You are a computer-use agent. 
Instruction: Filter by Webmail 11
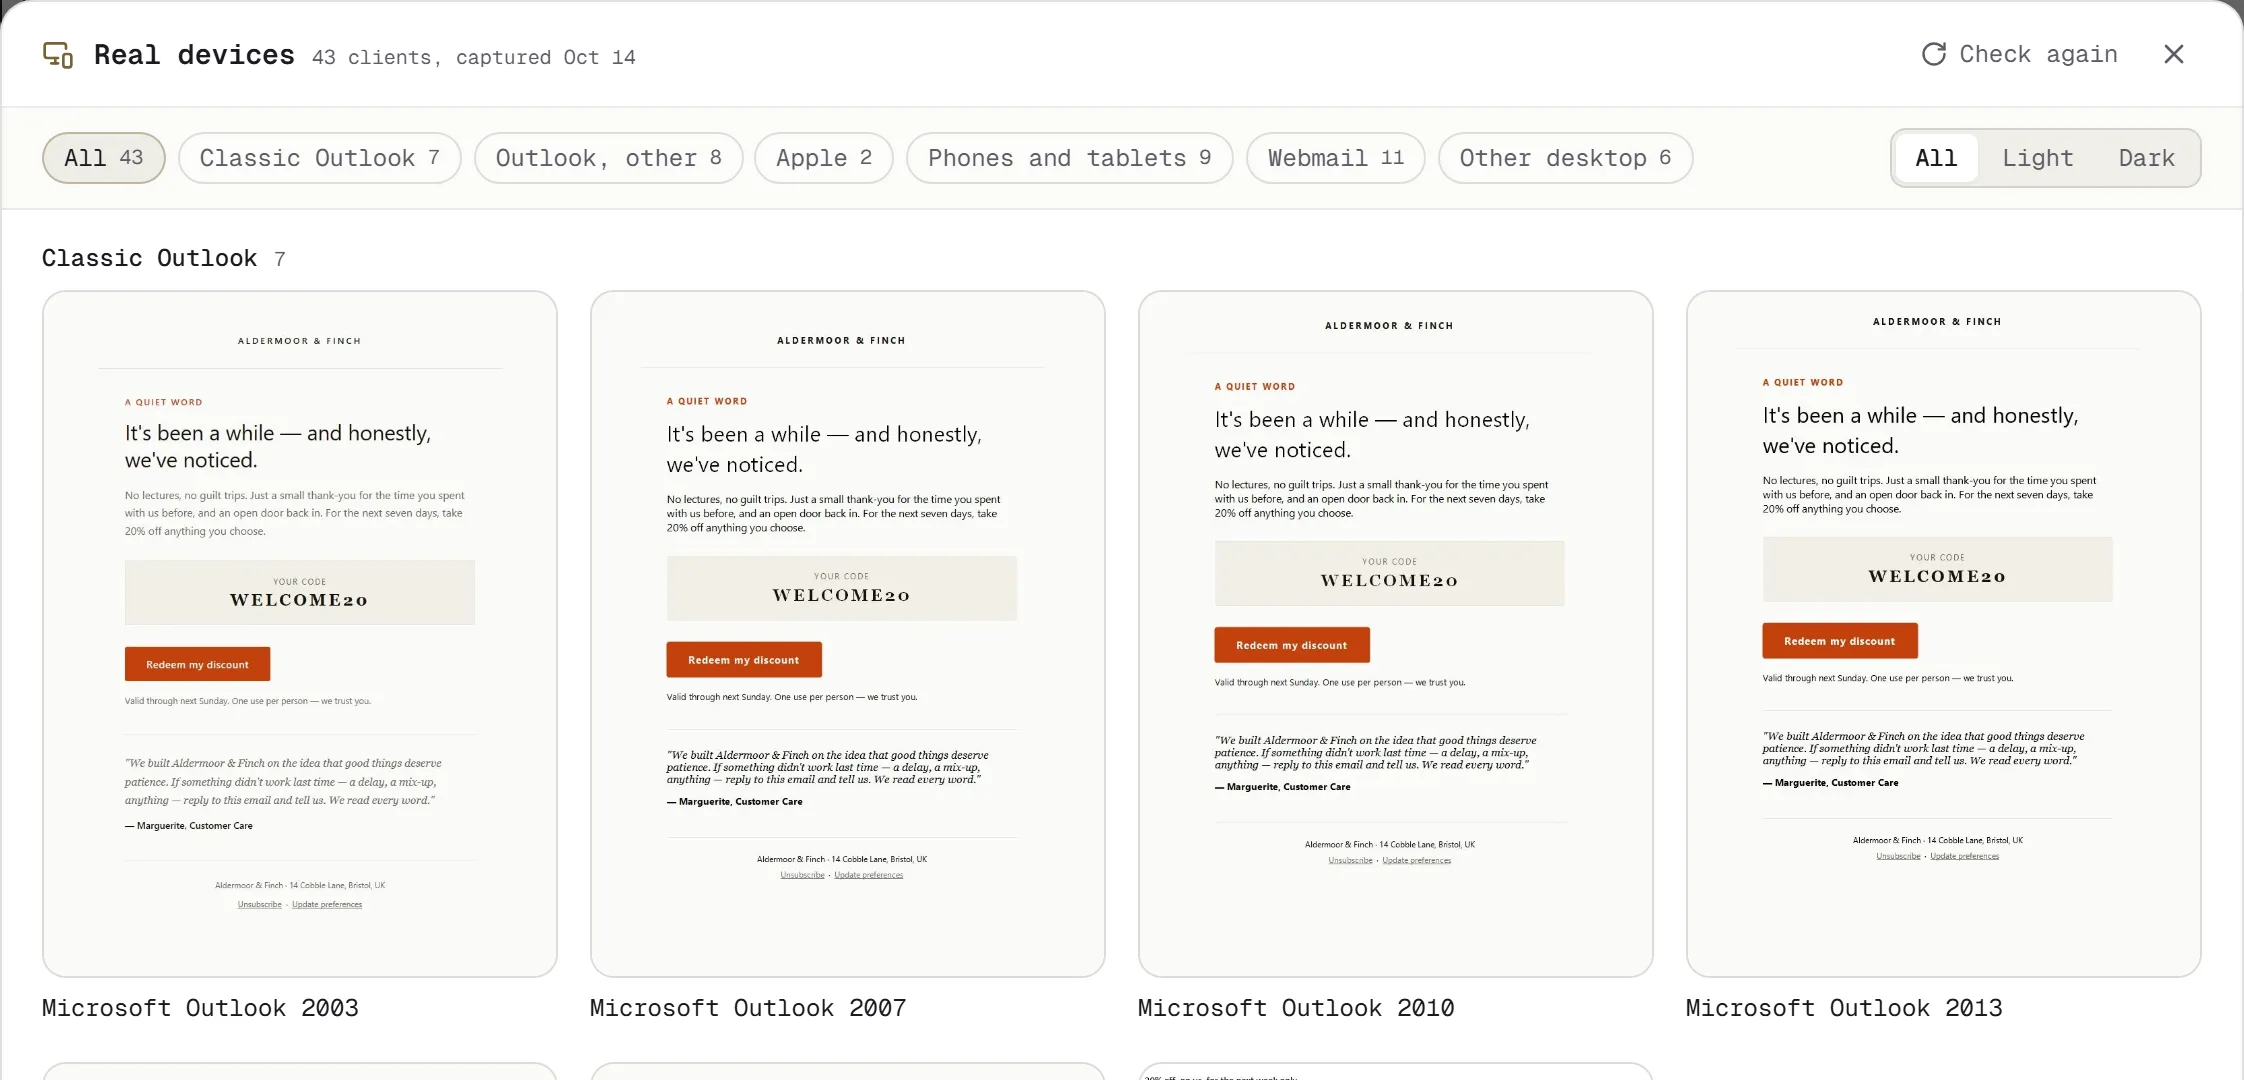click(x=1336, y=158)
